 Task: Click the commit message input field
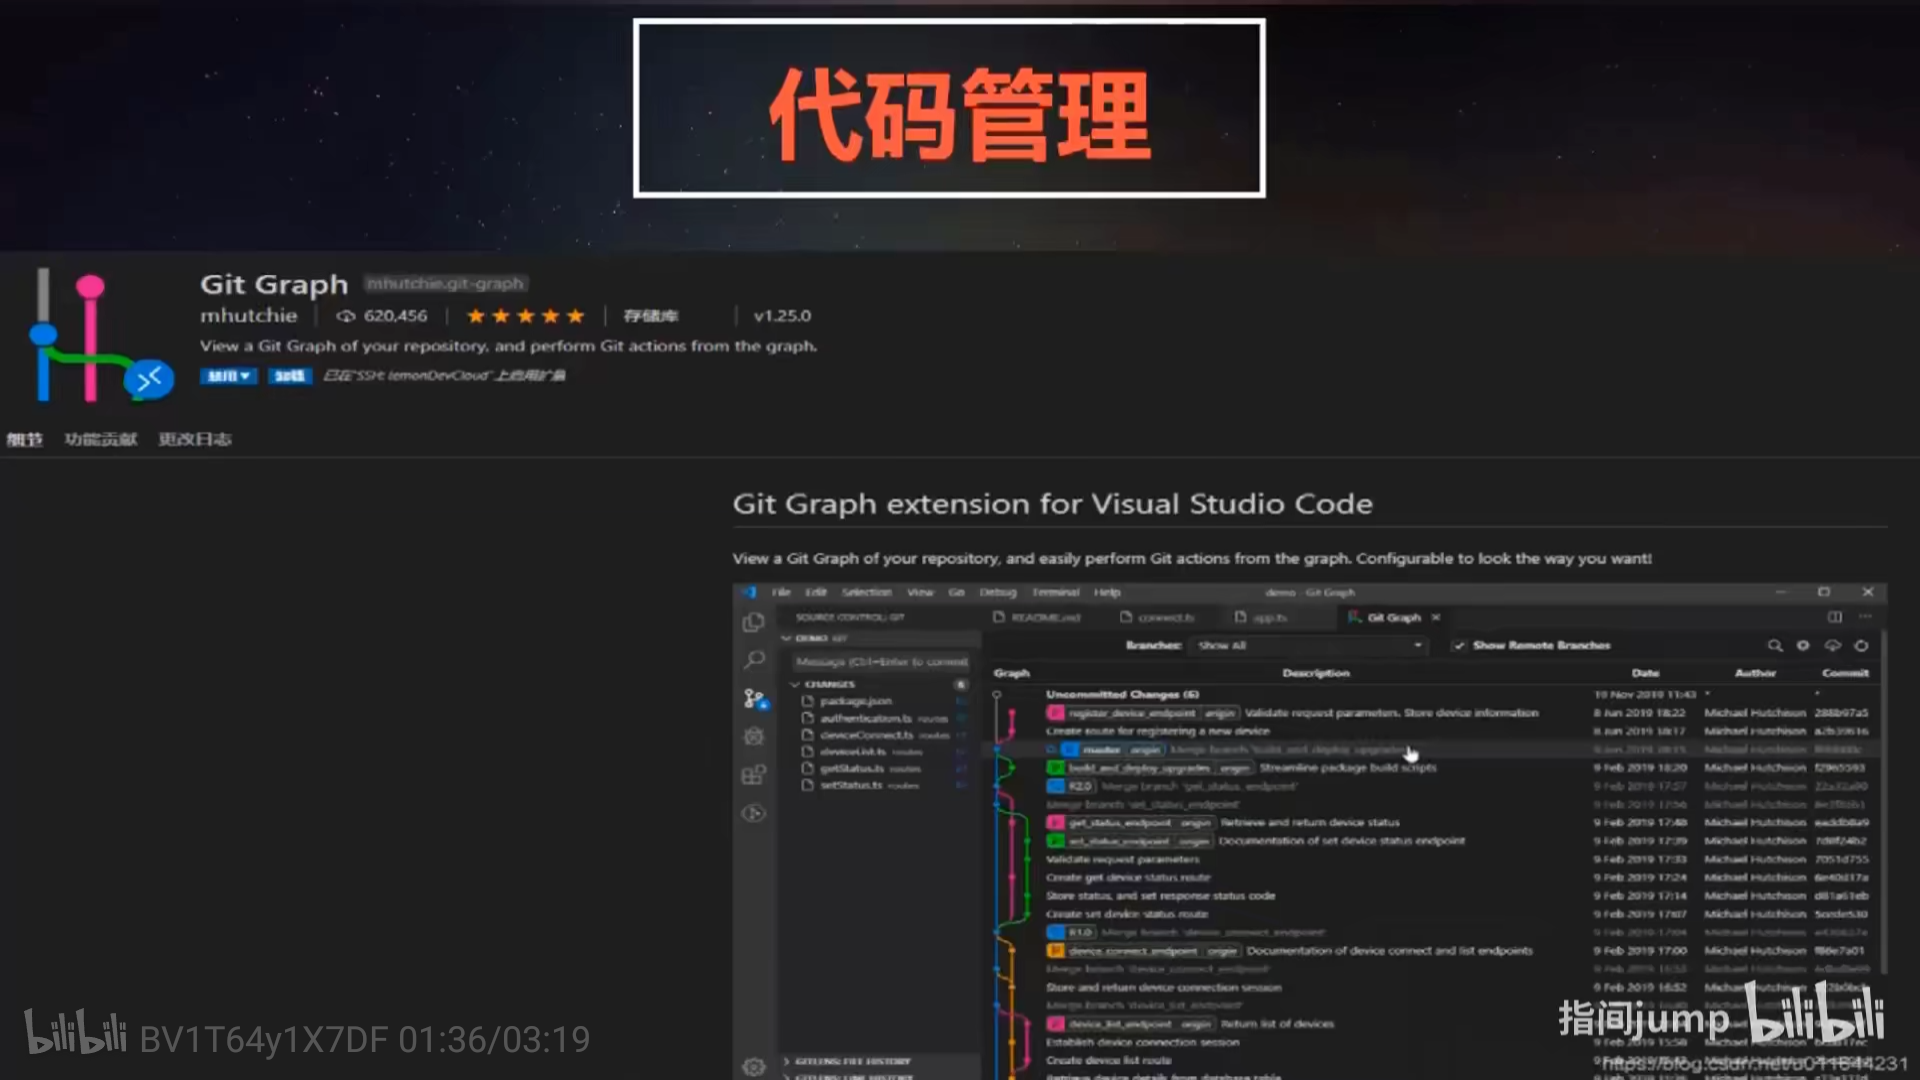pyautogui.click(x=880, y=661)
